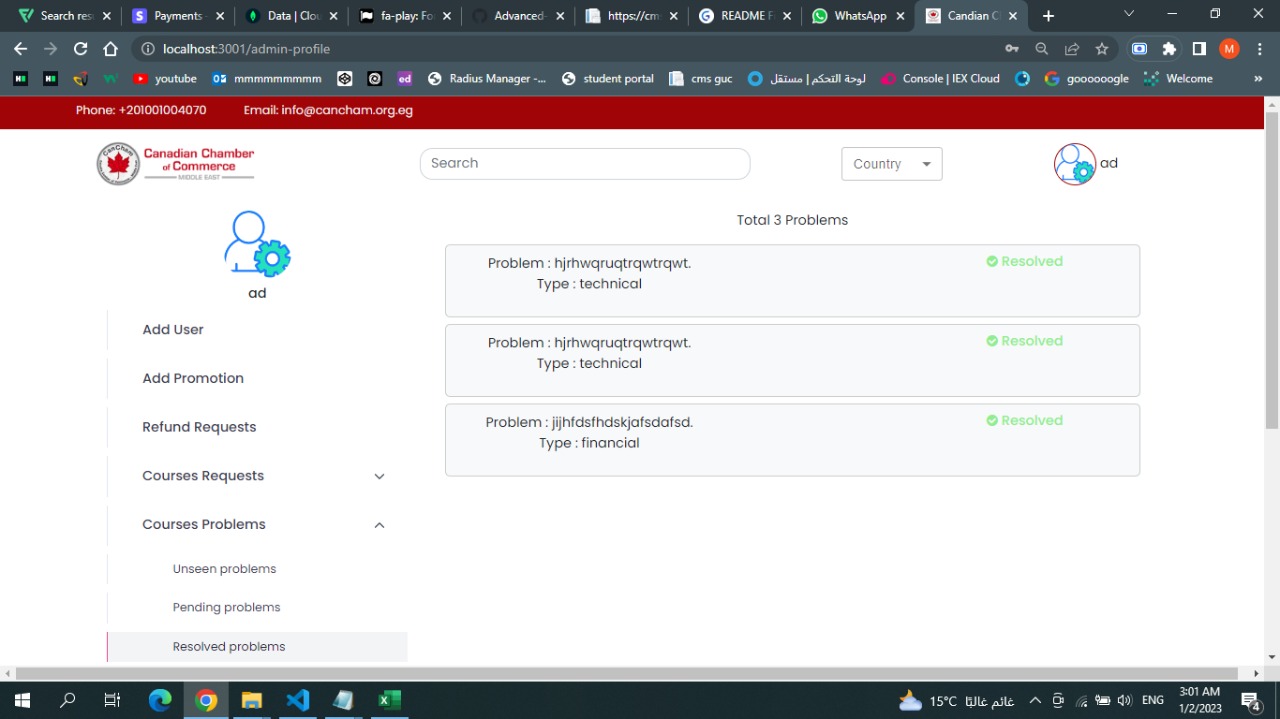Open the Canadian Chamber of Commerce logo
Viewport: 1280px width, 719px height.
[x=175, y=163]
